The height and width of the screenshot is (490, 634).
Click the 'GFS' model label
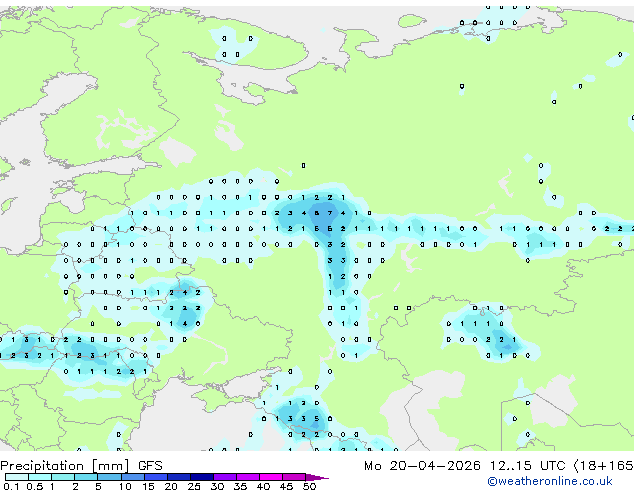[x=150, y=466]
